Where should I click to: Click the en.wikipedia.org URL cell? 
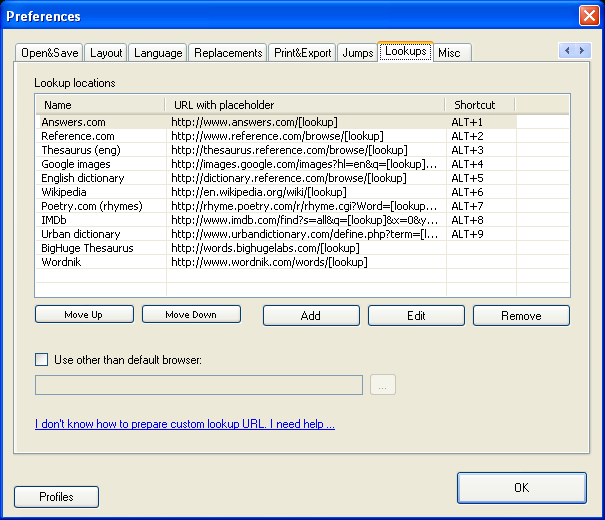[306, 192]
